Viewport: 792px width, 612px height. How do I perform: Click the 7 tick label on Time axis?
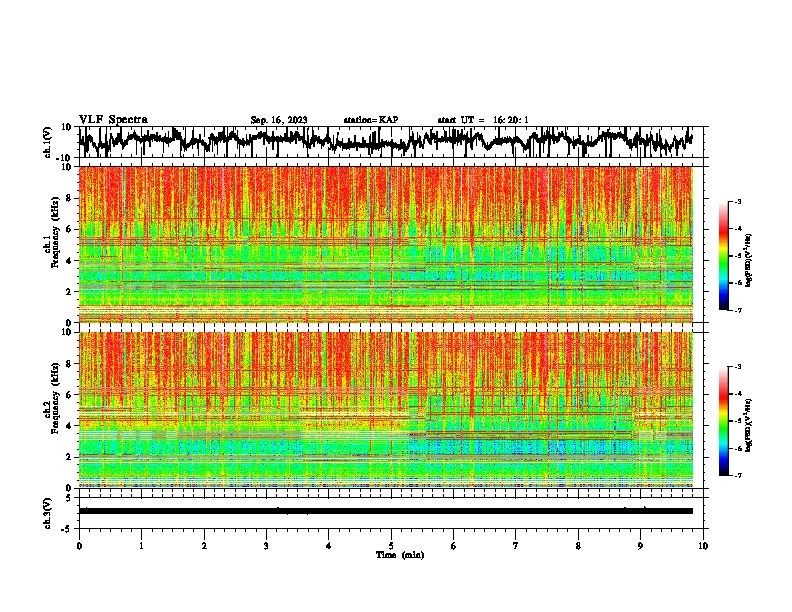pyautogui.click(x=516, y=546)
